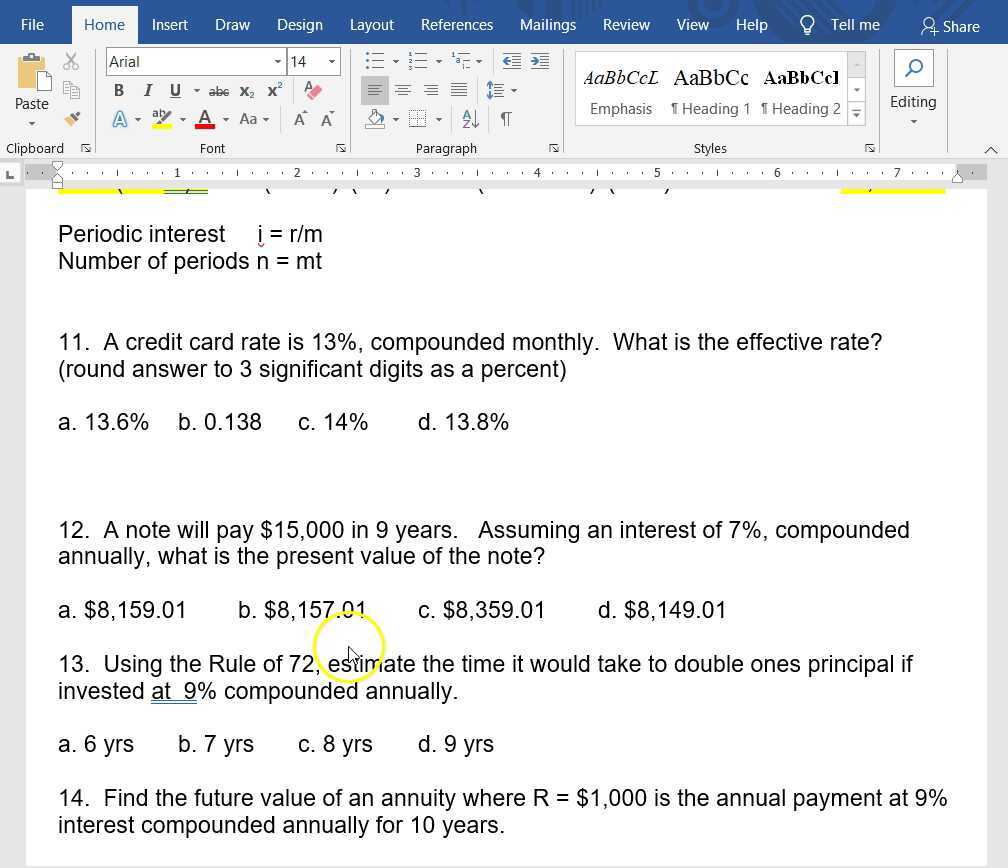Open the Editing find magnifier button
The height and width of the screenshot is (868, 1008).
[x=914, y=68]
